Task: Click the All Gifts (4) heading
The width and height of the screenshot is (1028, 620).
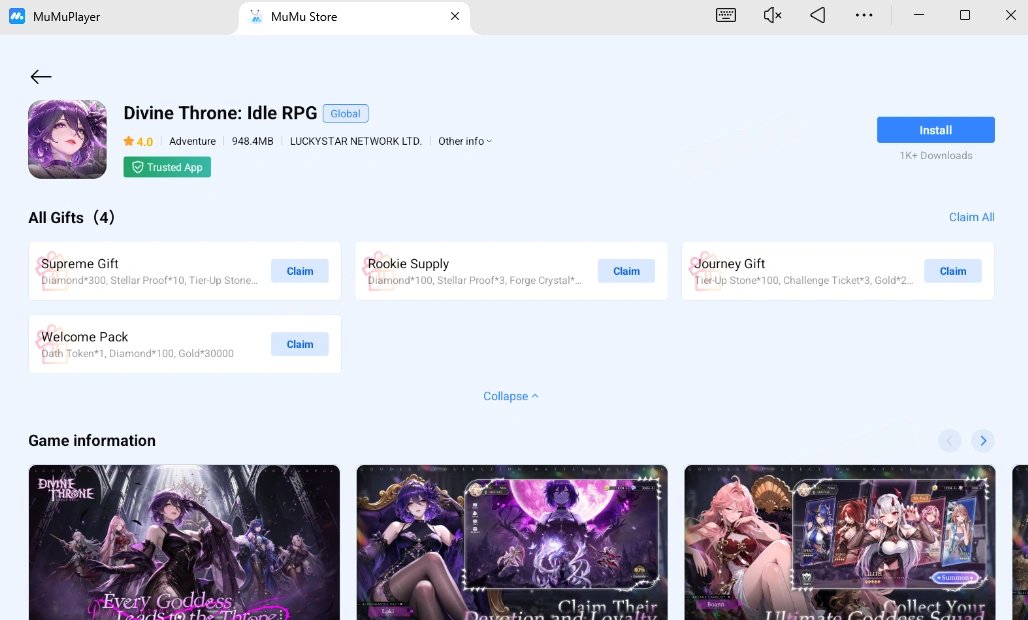Action: [71, 218]
